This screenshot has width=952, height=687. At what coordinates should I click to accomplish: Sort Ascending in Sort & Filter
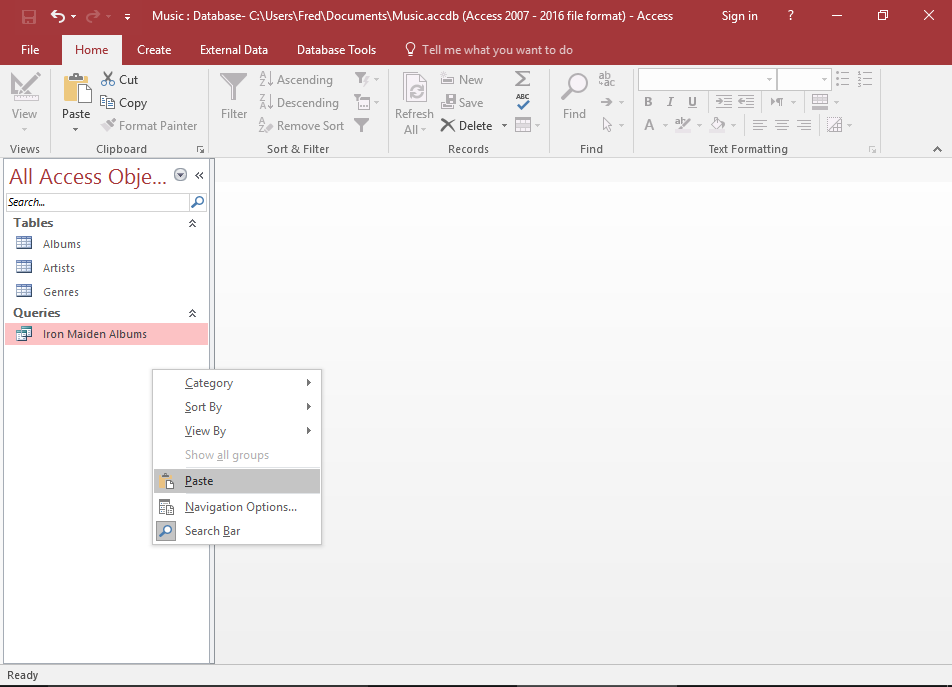pos(296,80)
